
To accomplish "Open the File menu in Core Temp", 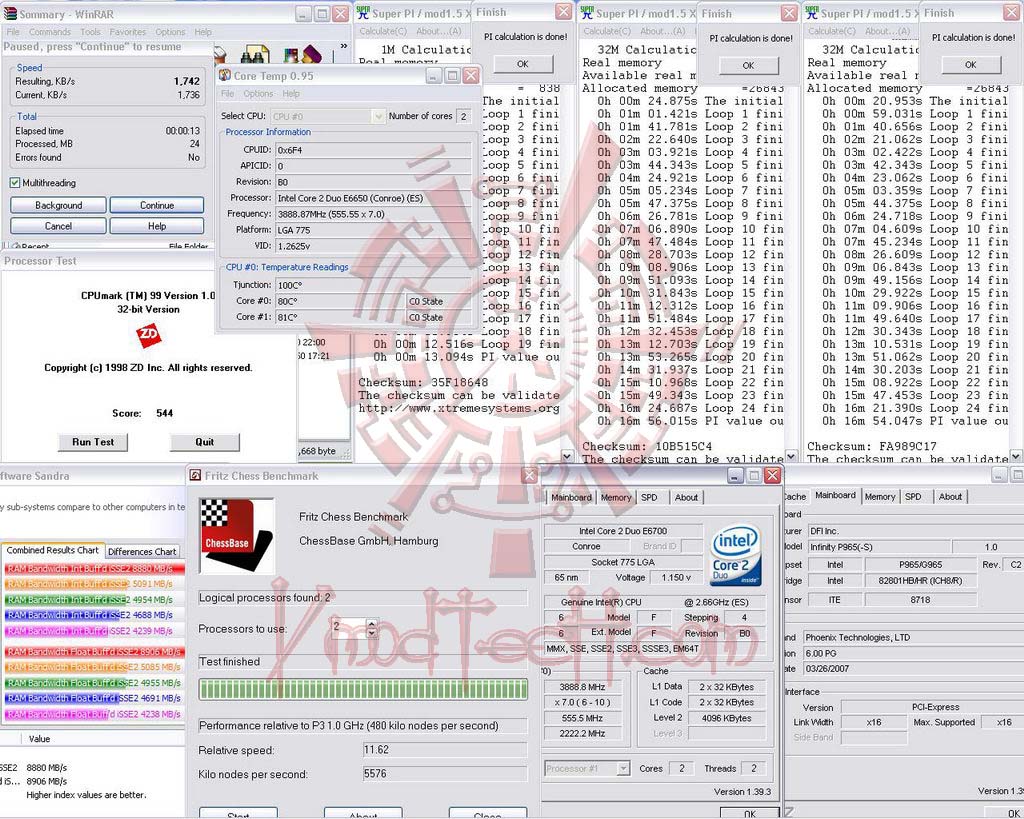I will click(x=227, y=93).
